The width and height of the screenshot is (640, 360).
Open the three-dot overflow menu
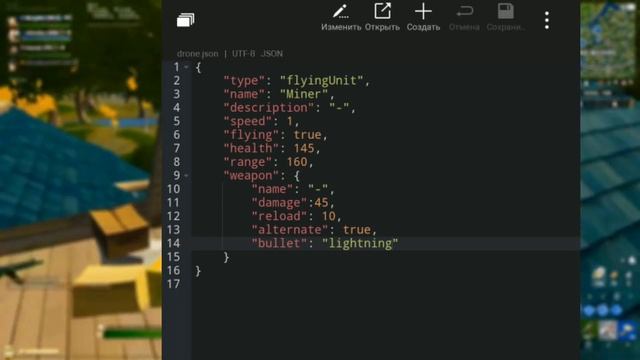pos(547,20)
